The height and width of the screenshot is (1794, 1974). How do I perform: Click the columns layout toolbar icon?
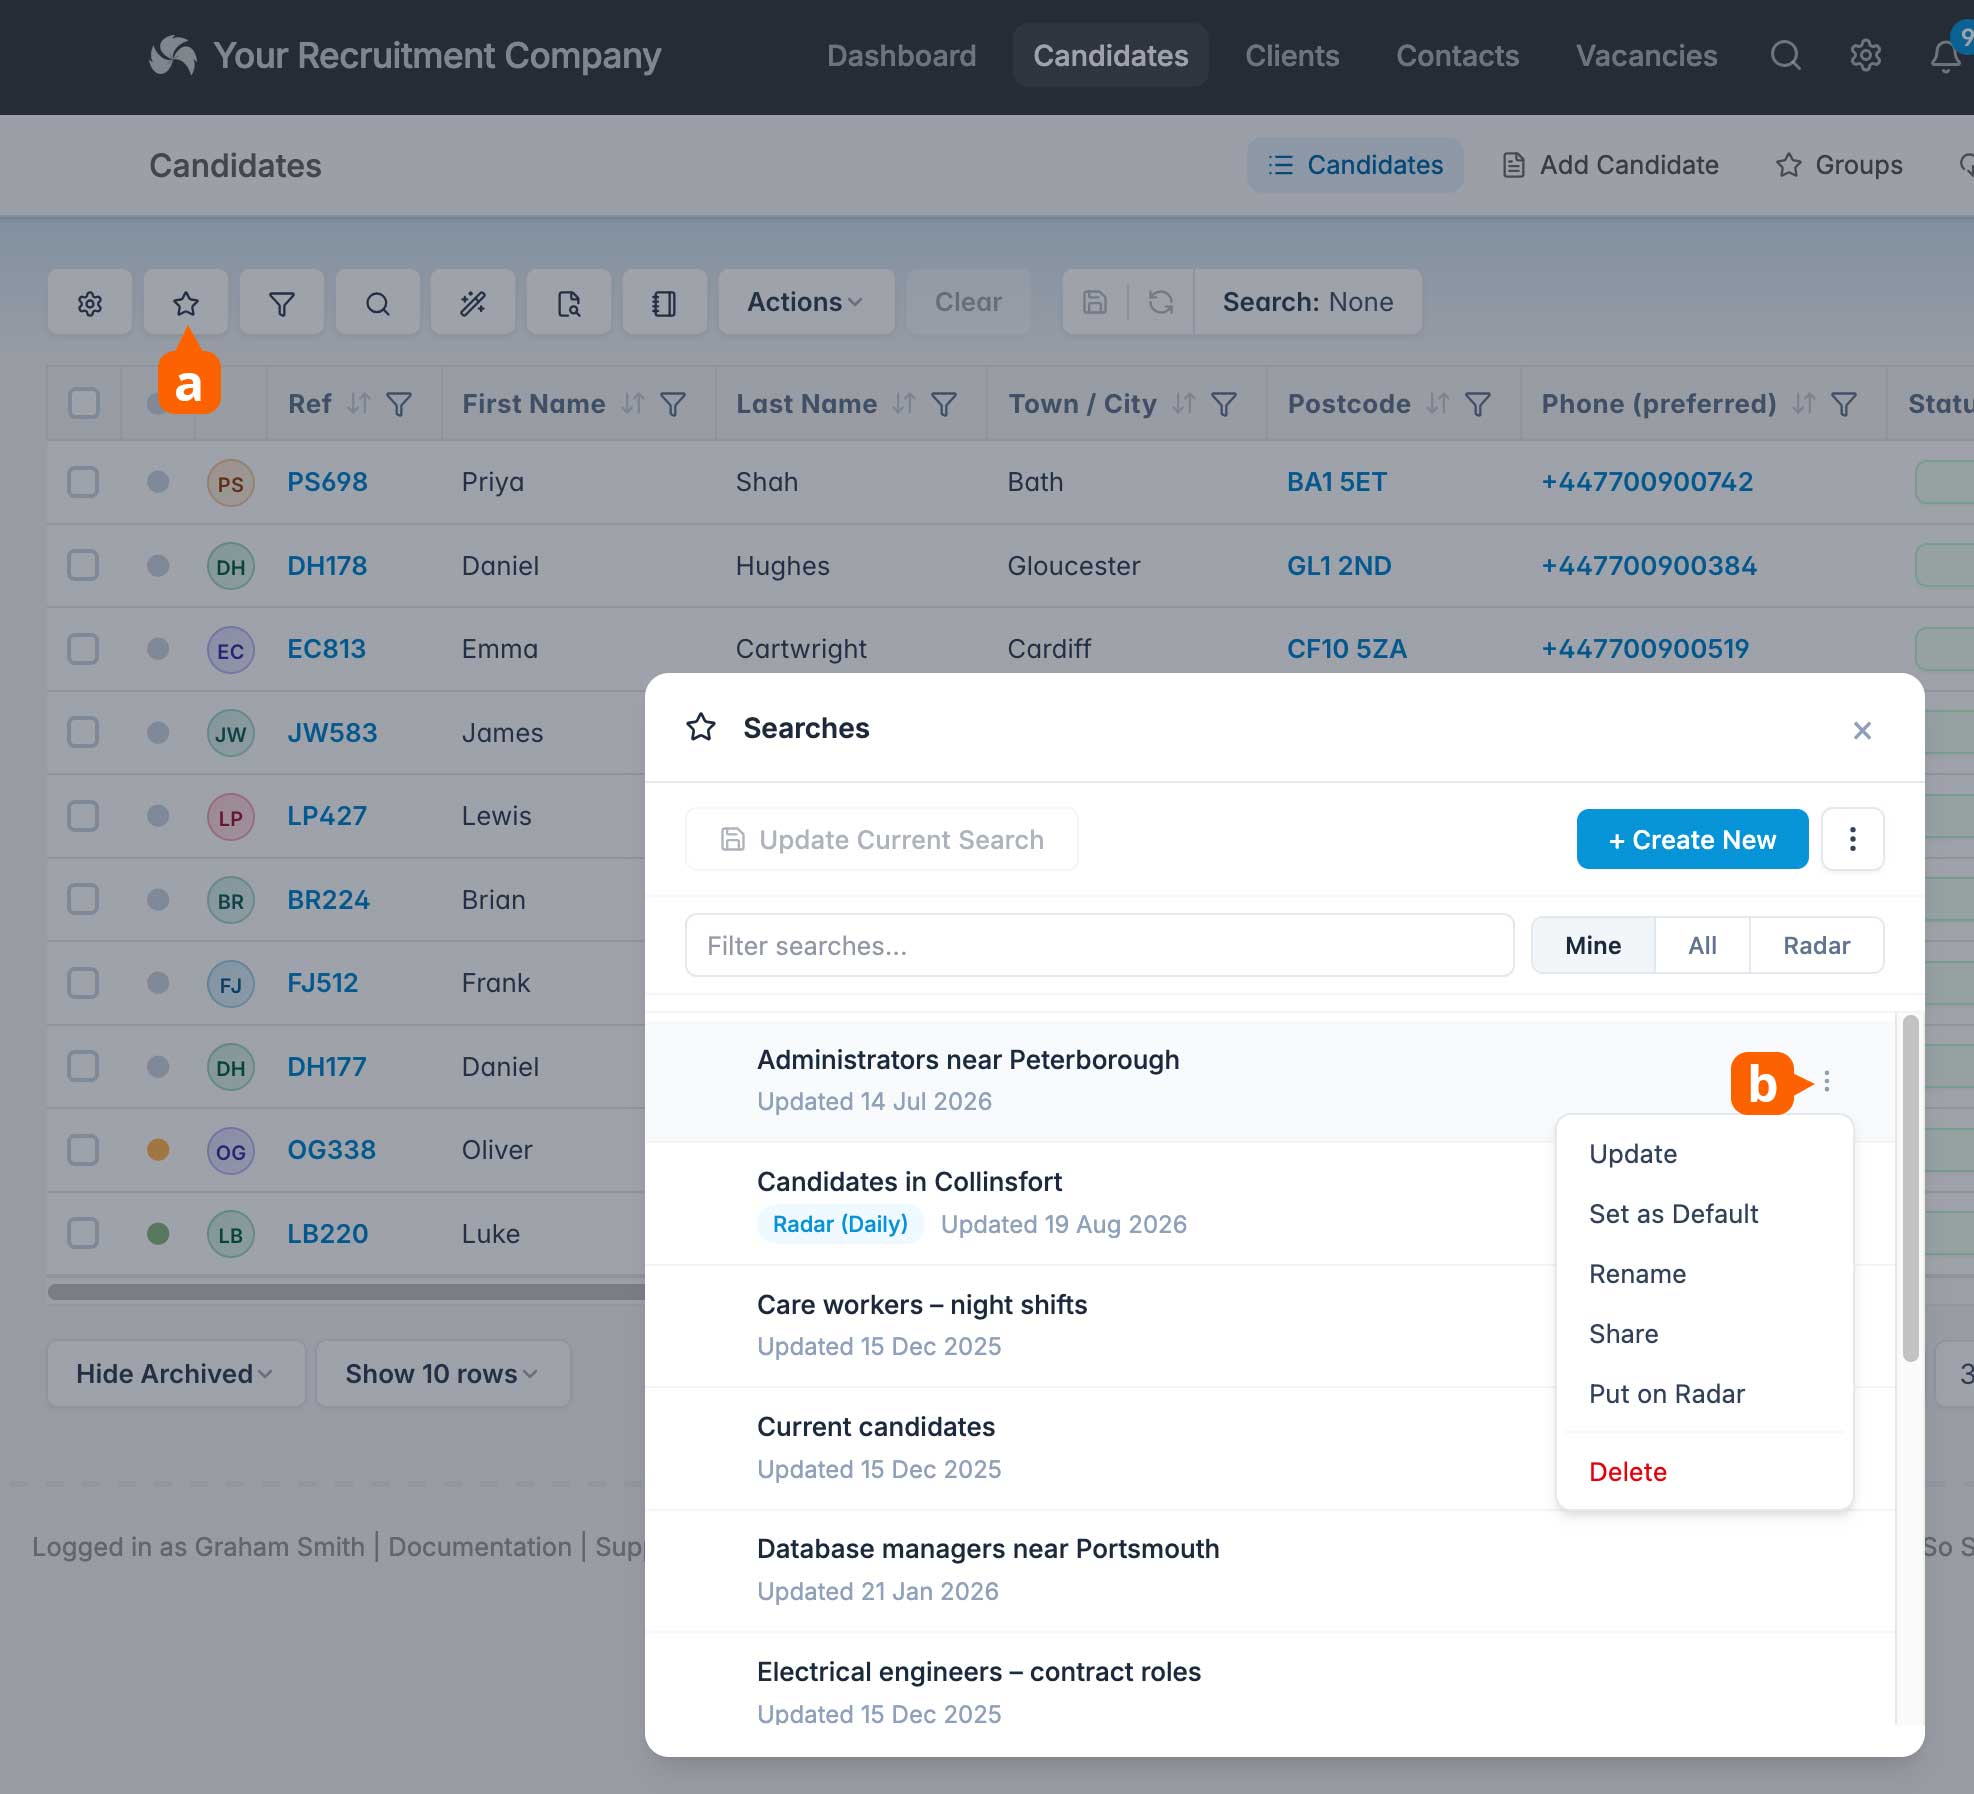[x=664, y=302]
